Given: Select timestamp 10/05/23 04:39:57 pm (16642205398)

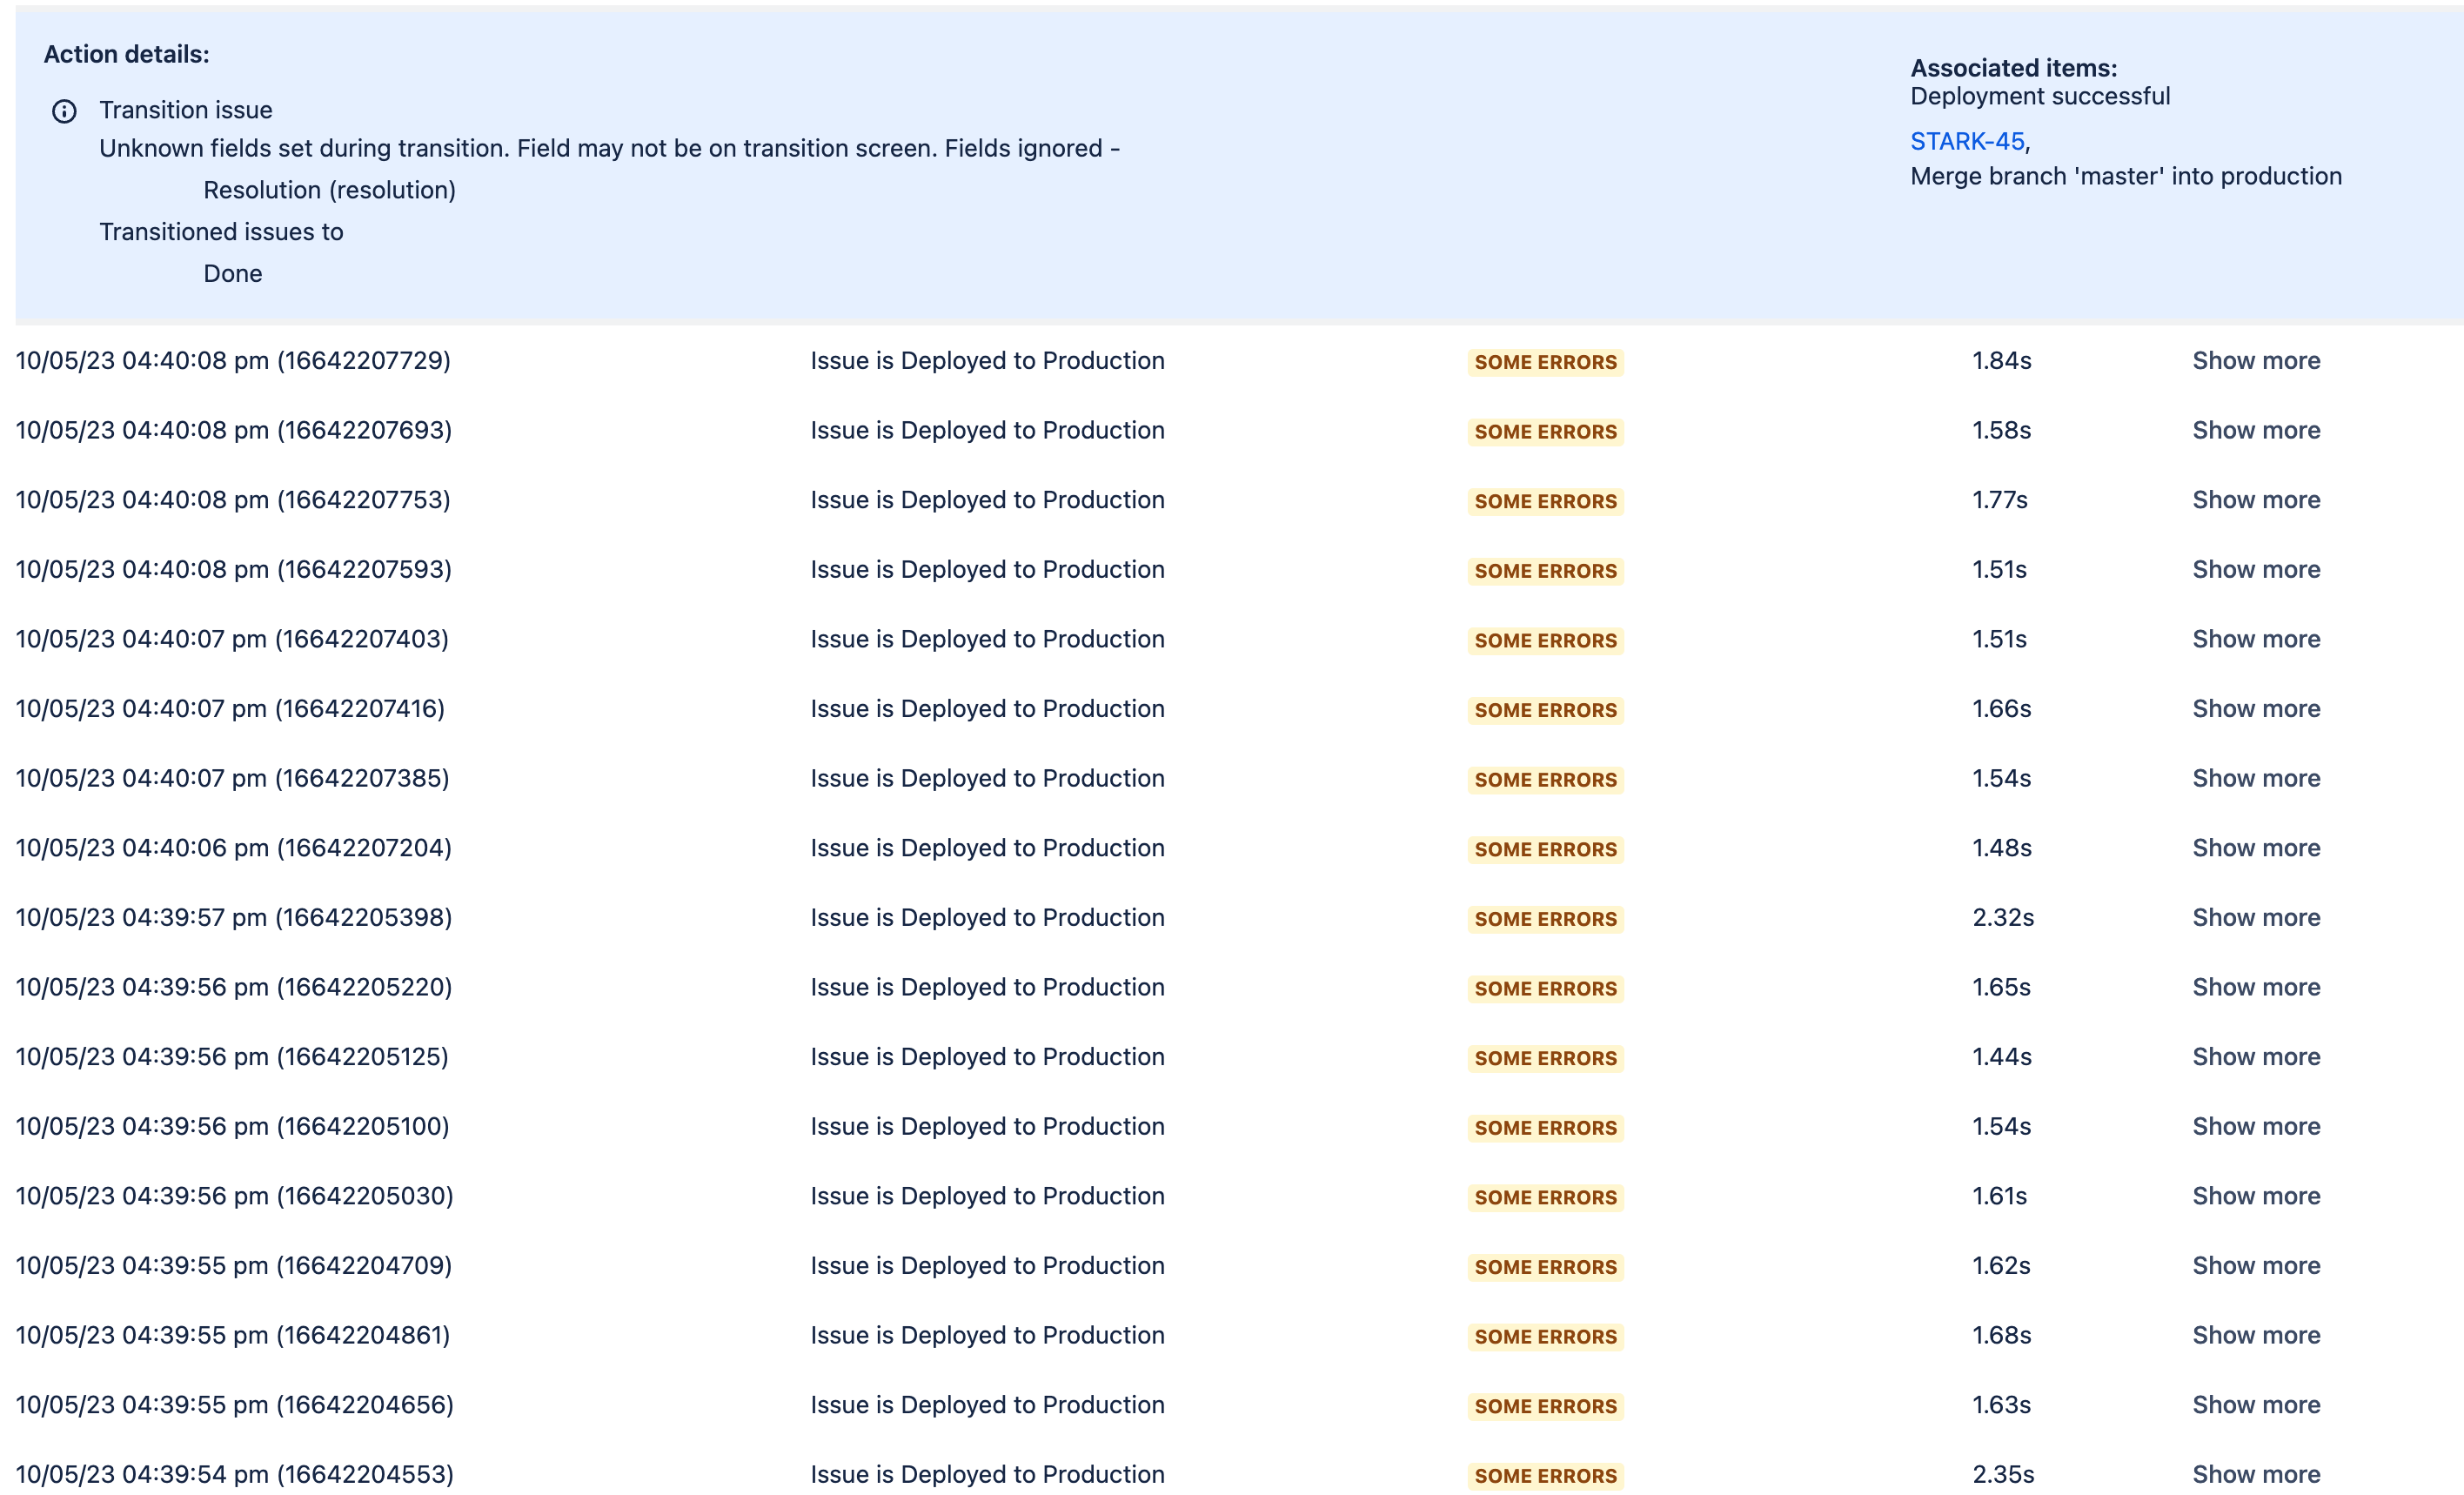Looking at the screenshot, I should [x=234, y=917].
